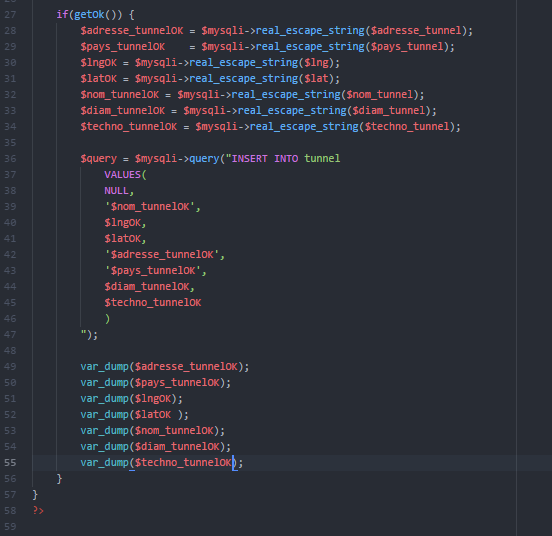Viewport: 552px width, 536px height.
Task: Click $diam_tunnelOK inside var_dump on line 54
Action: [177, 447]
